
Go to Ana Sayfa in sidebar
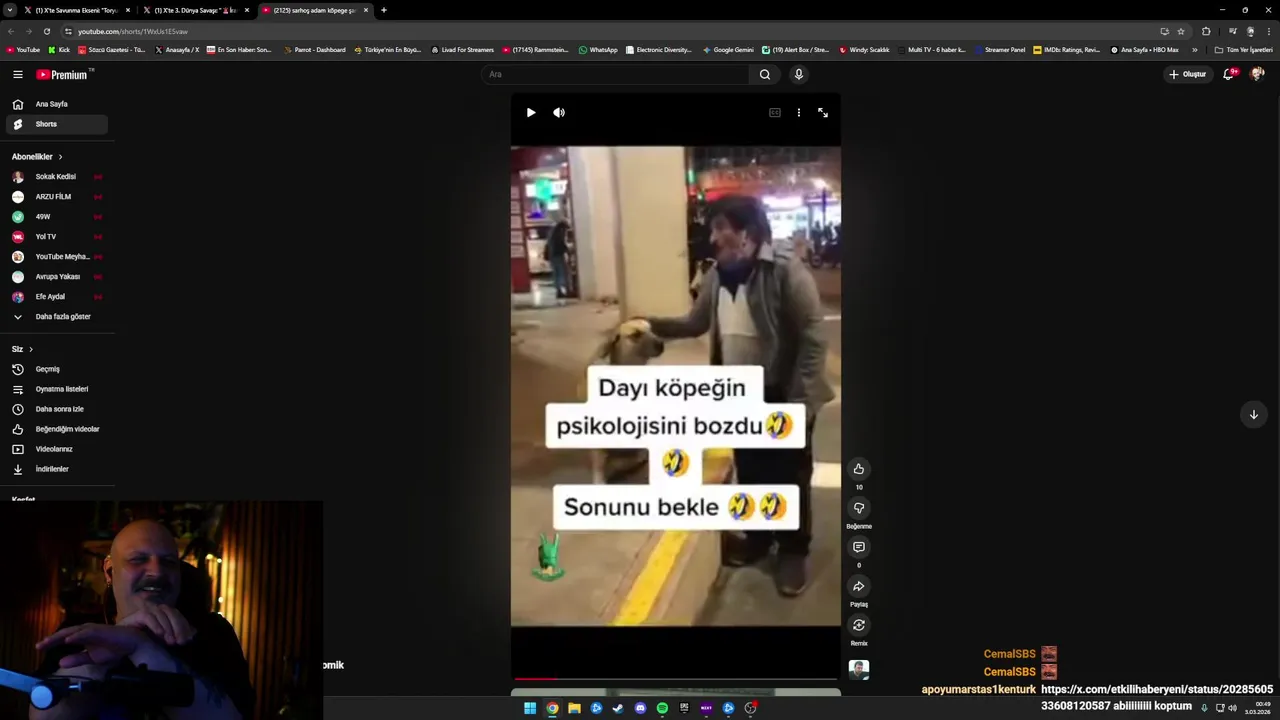57,104
